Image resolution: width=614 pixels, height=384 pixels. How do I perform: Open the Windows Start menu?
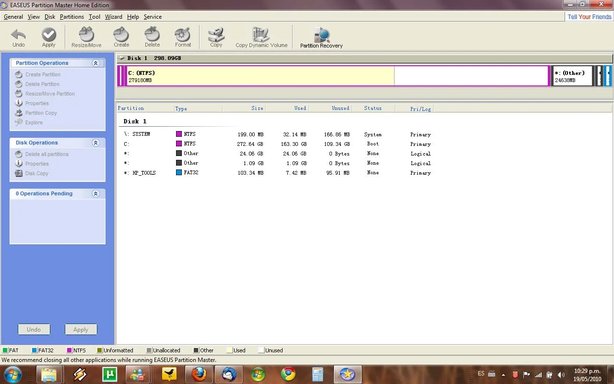(x=13, y=375)
